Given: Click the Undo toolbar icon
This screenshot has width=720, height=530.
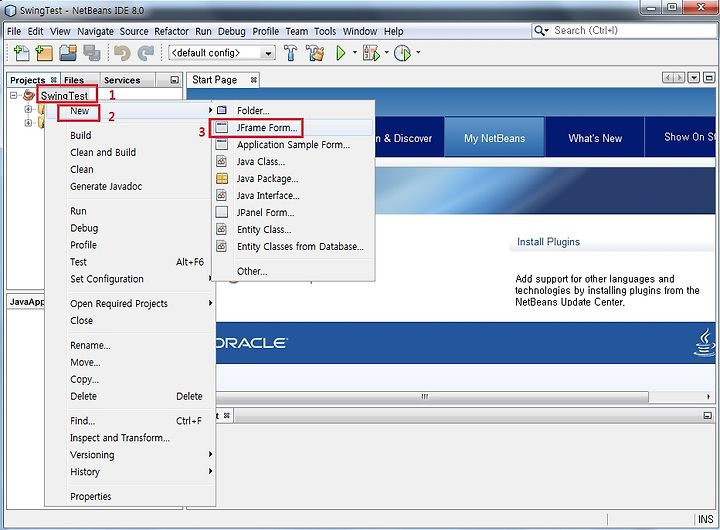Looking at the screenshot, I should pos(122,53).
